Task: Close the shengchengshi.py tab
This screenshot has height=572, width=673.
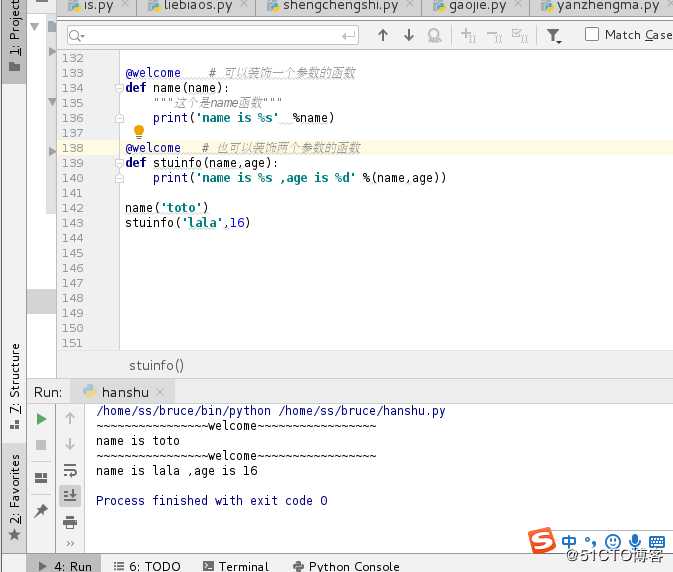Action: 409,4
